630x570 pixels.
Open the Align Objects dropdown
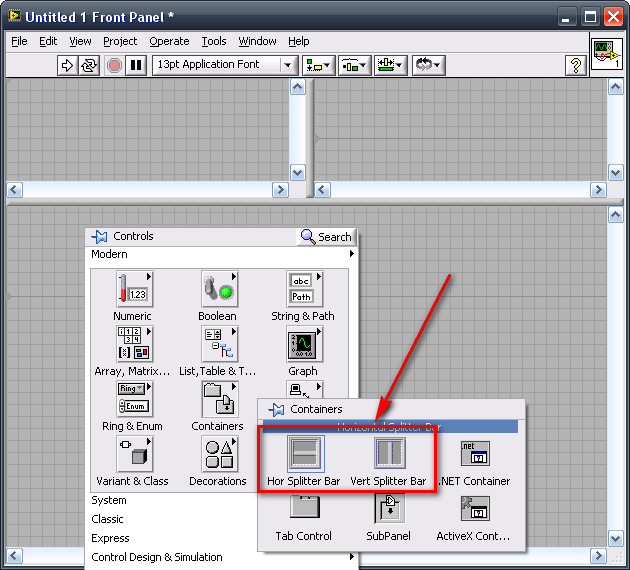(319, 65)
